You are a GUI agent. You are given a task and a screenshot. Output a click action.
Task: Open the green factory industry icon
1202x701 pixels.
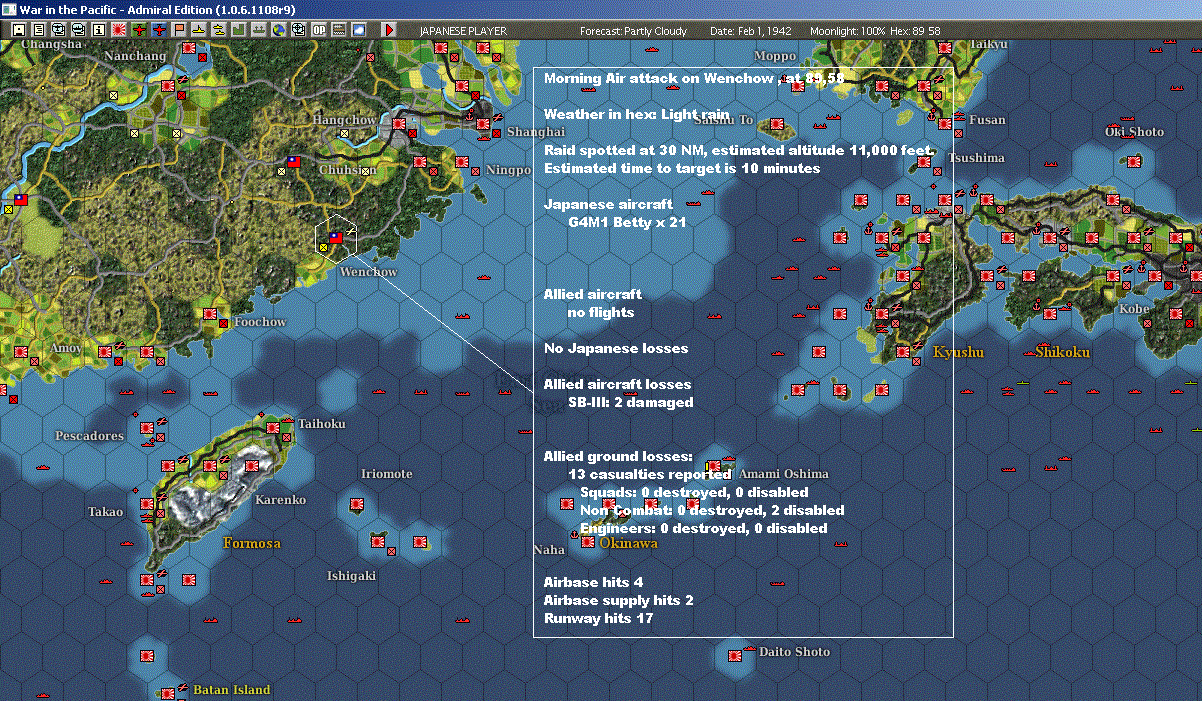click(x=239, y=30)
